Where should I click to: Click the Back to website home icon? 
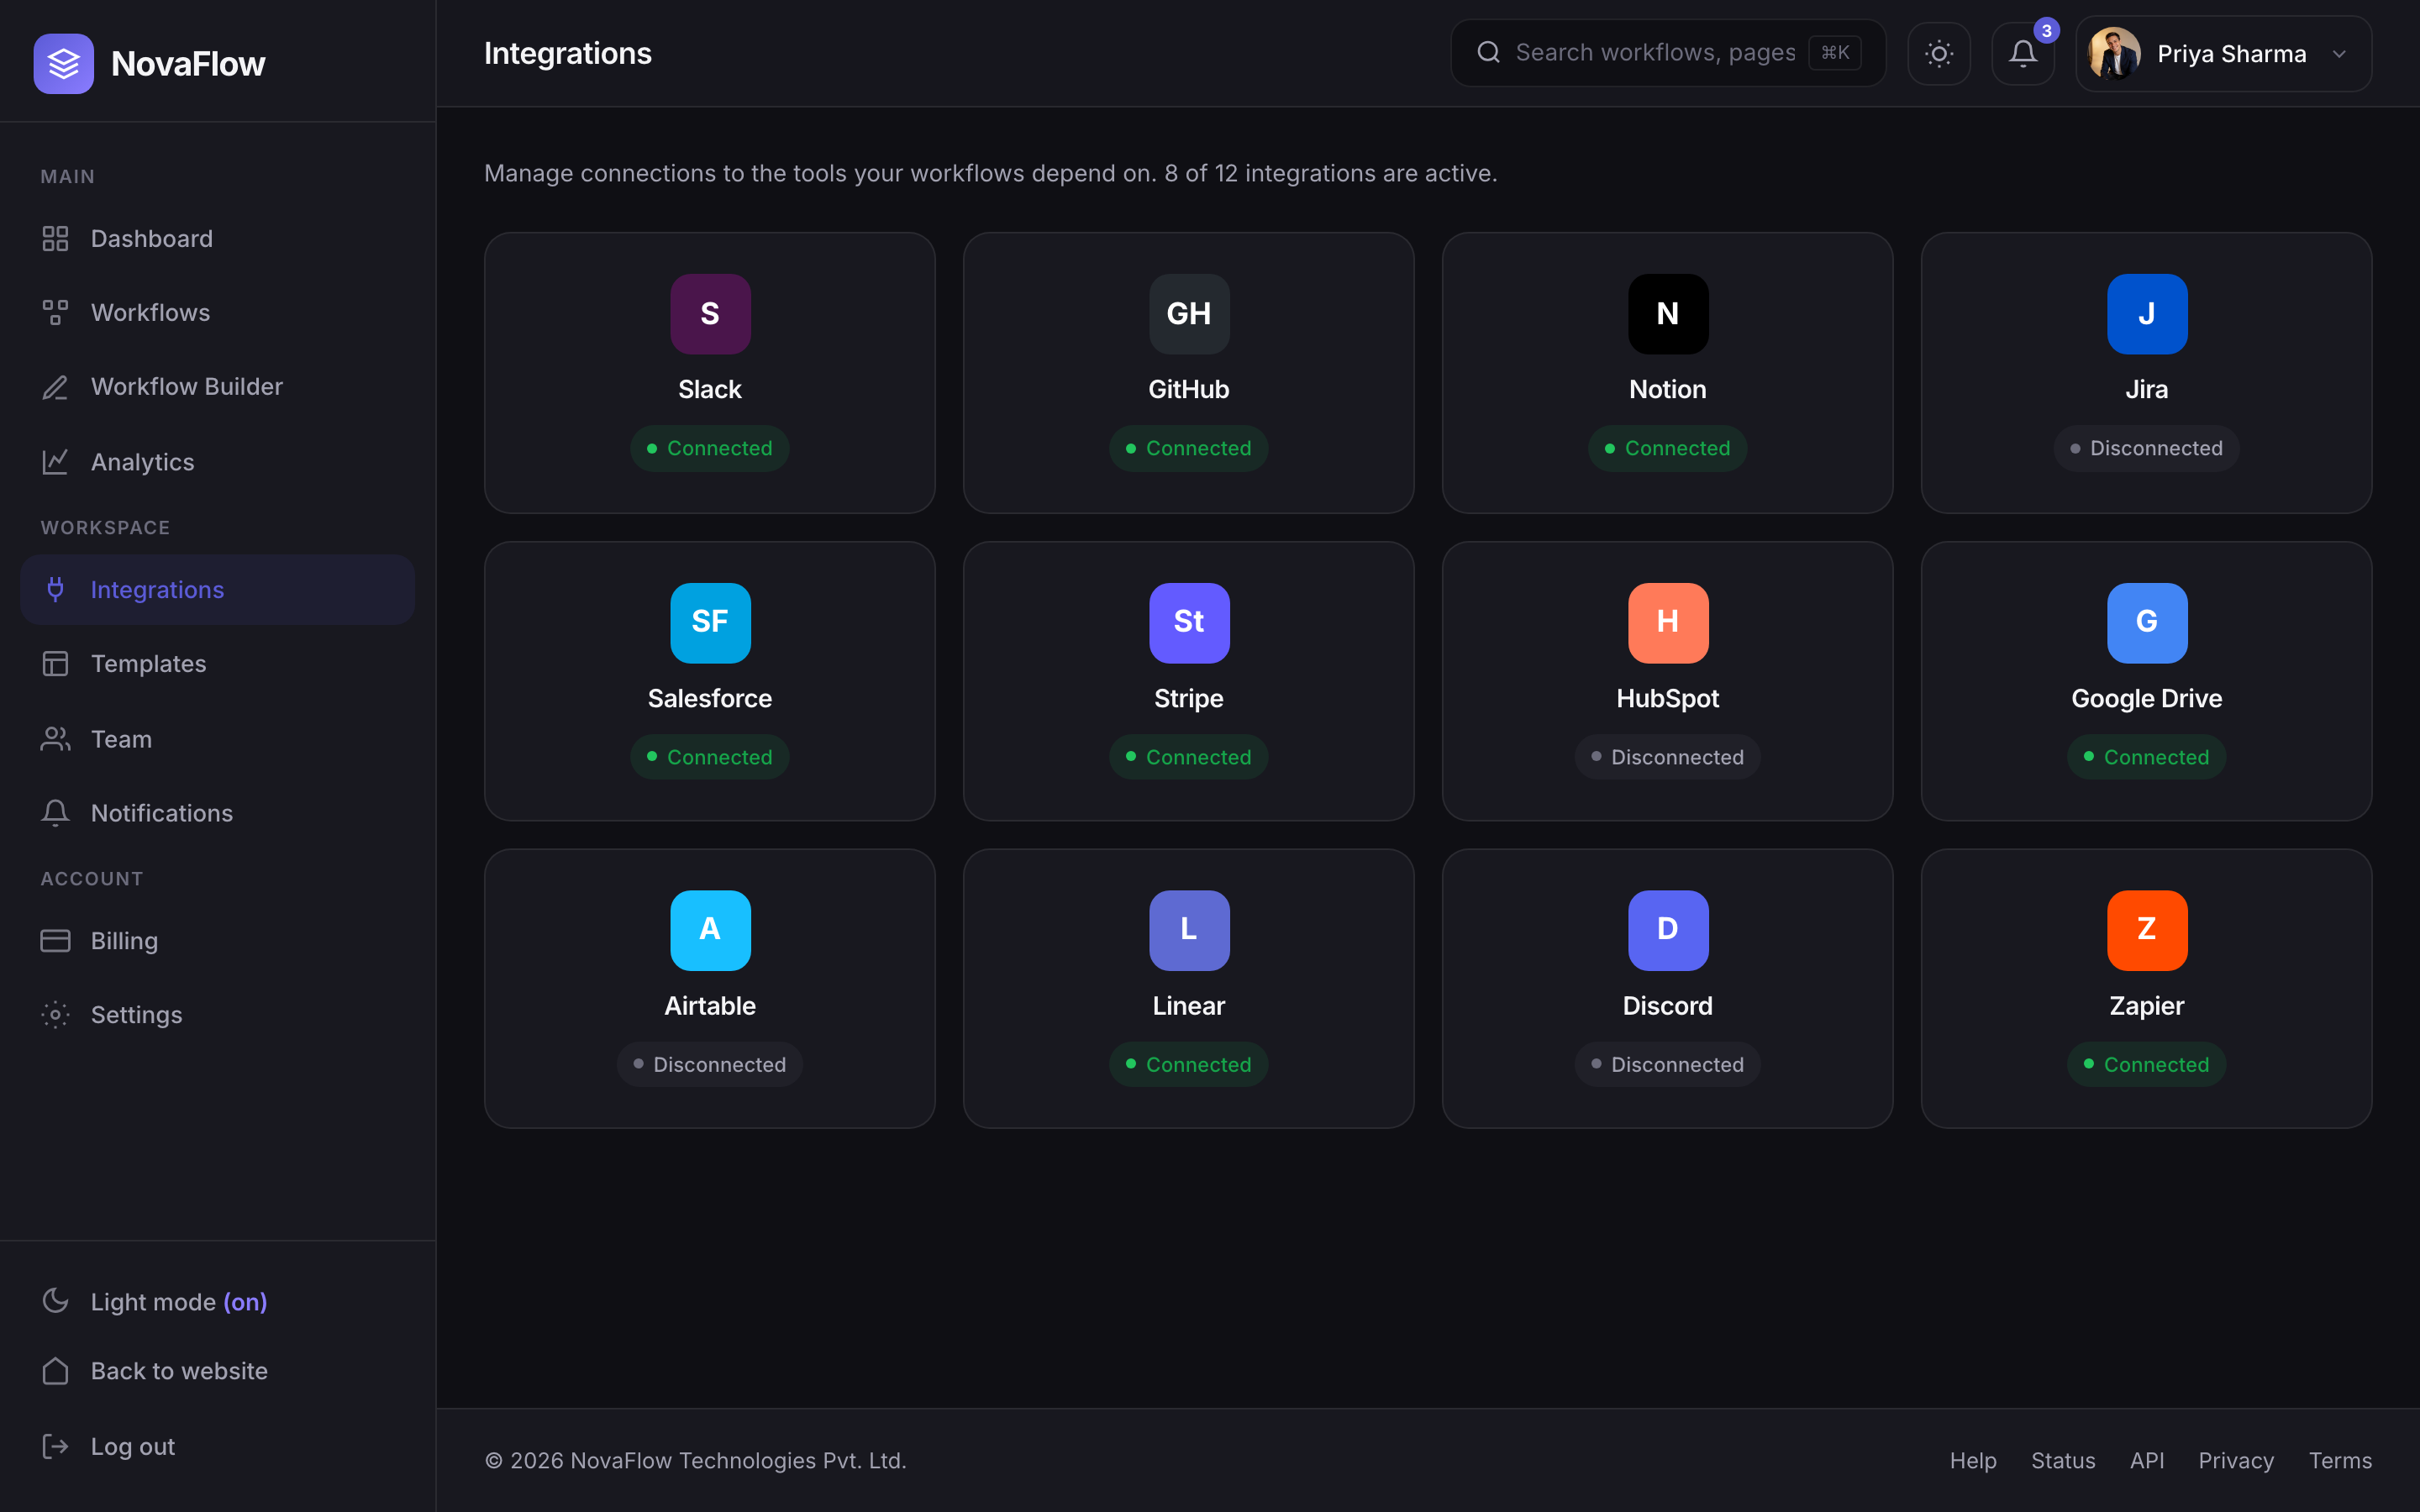(x=55, y=1370)
